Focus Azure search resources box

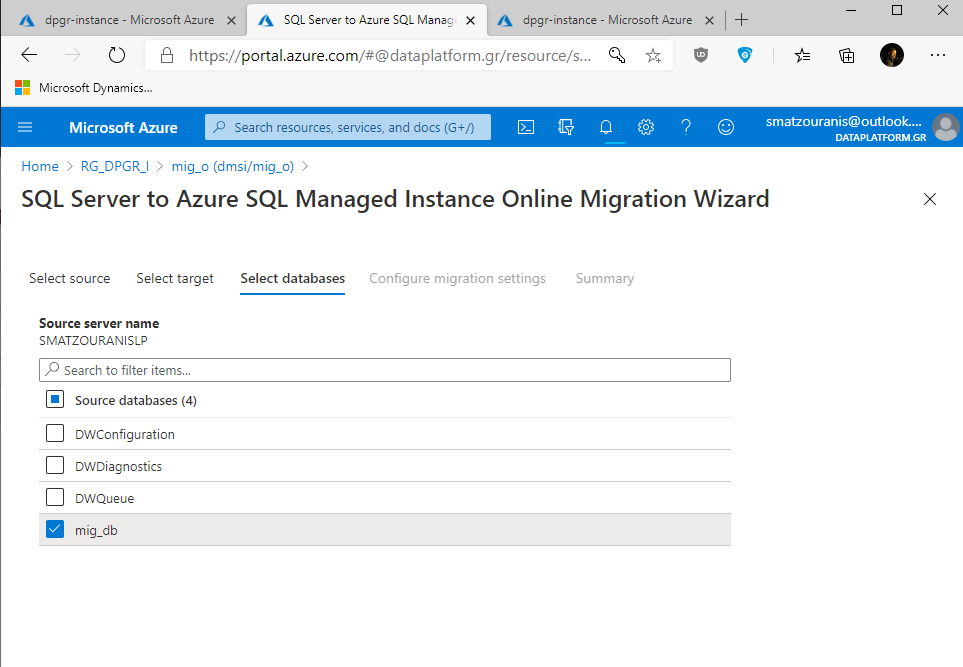[348, 127]
